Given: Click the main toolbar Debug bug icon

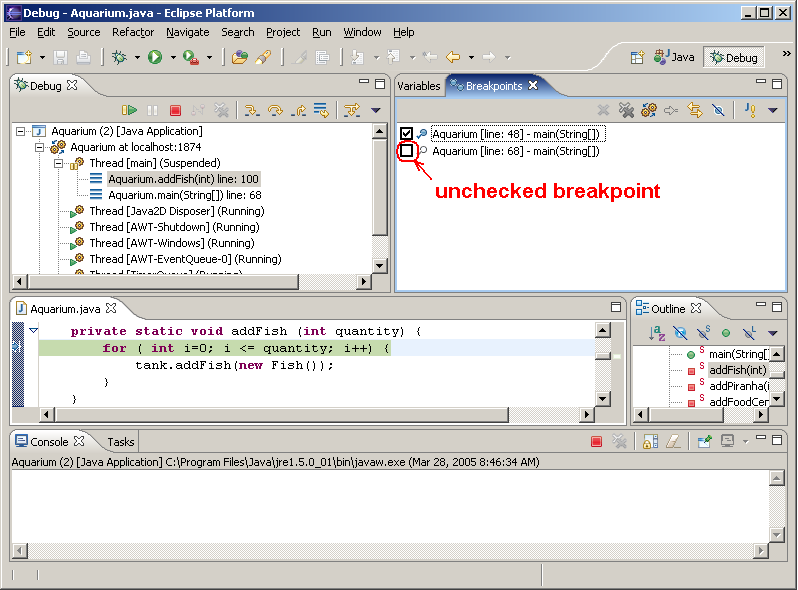Looking at the screenshot, I should [120, 57].
